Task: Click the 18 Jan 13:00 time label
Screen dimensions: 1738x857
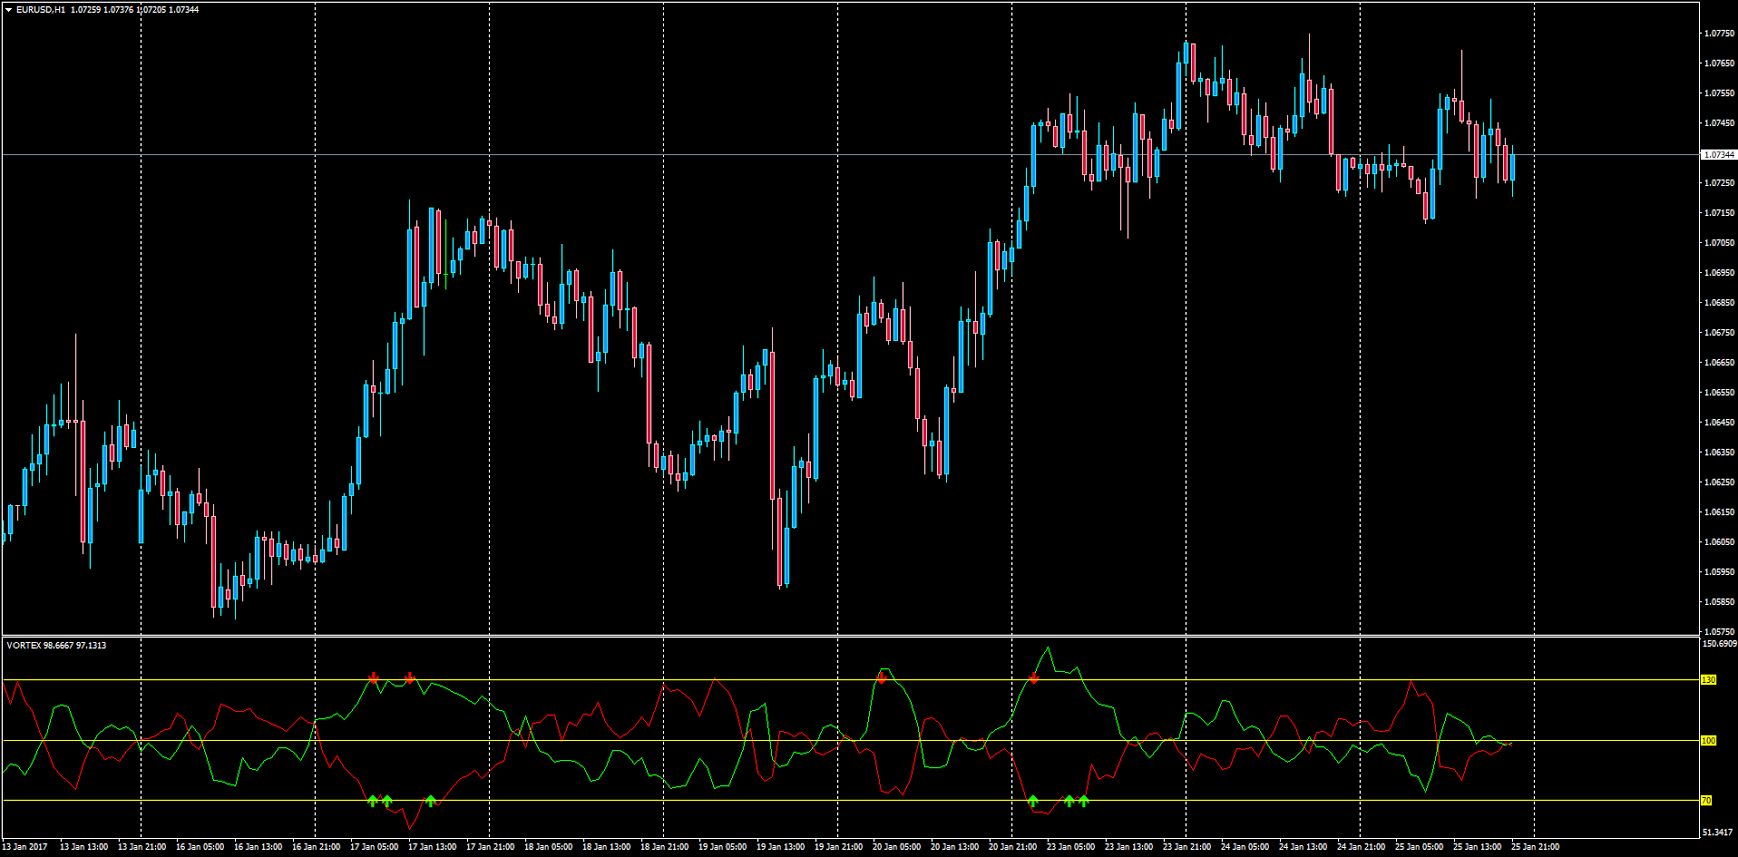Action: click(x=606, y=847)
